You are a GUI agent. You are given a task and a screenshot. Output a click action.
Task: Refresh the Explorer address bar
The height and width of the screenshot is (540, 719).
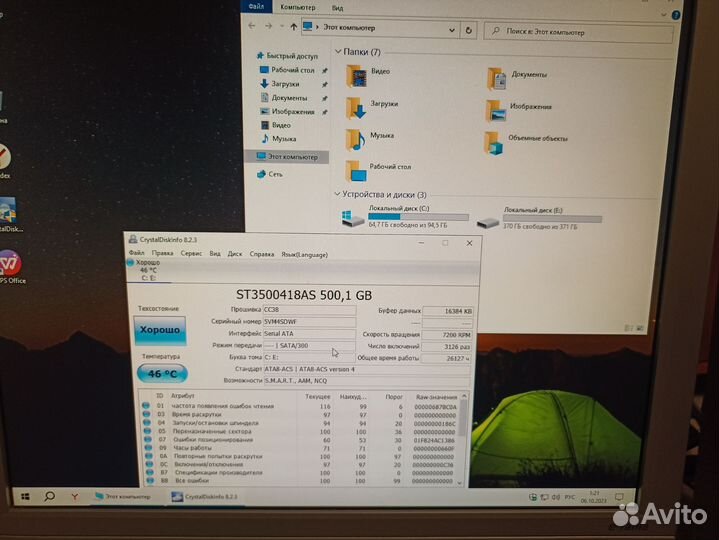(468, 30)
